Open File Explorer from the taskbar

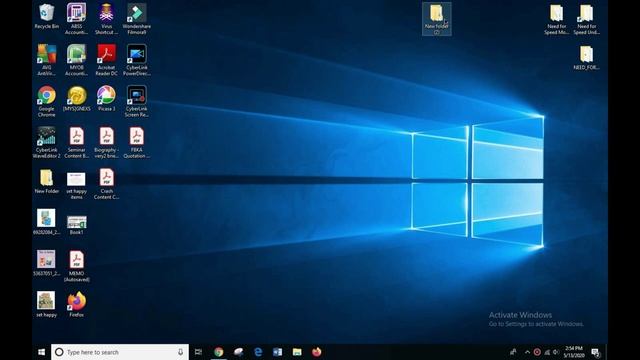click(297, 352)
